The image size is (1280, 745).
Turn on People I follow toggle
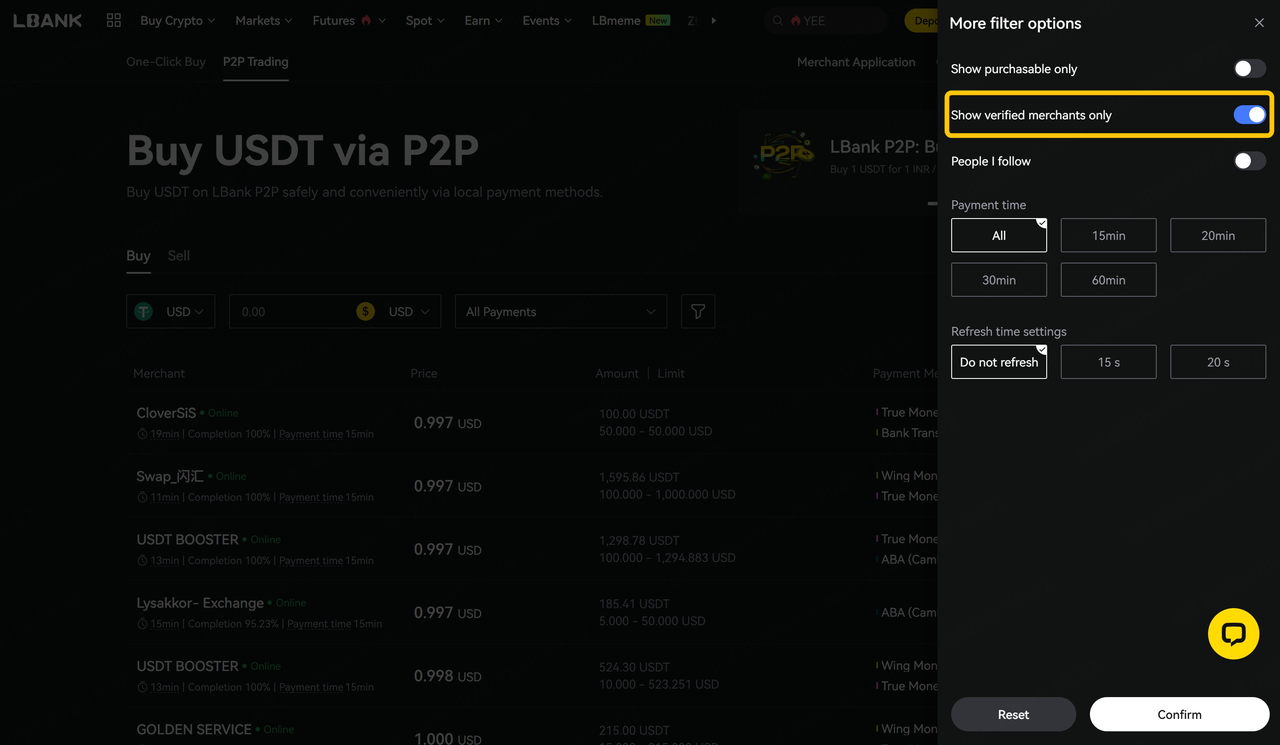tap(1249, 161)
